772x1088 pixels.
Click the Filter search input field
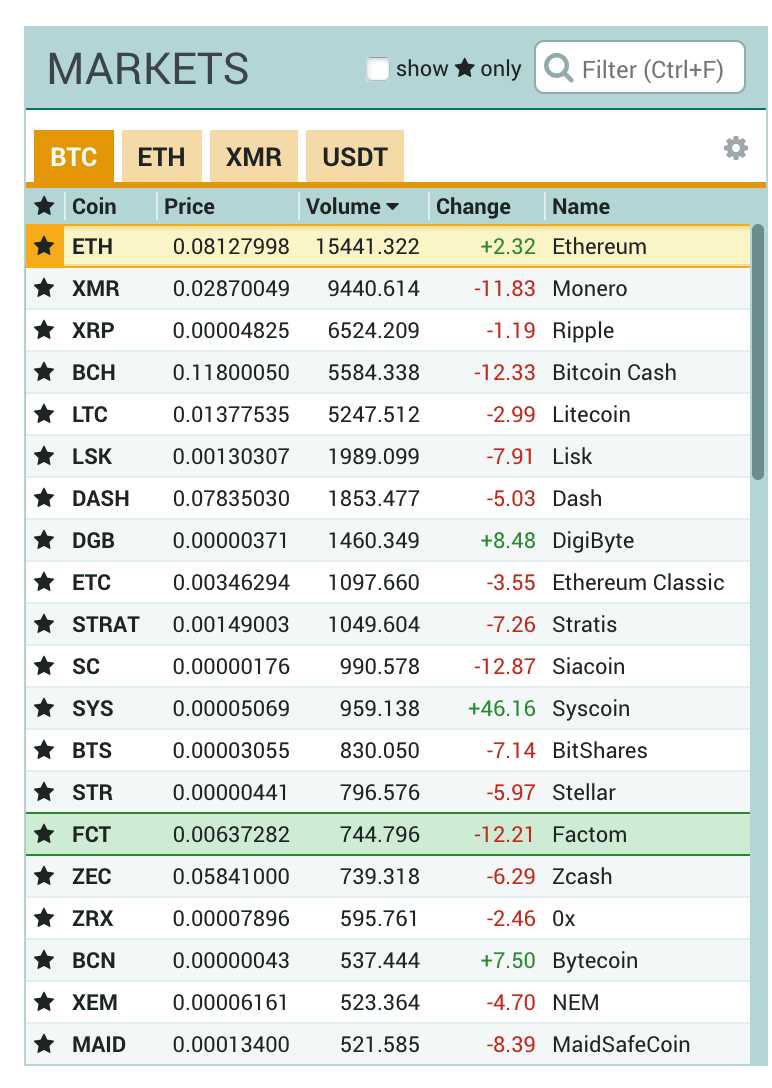(x=650, y=70)
